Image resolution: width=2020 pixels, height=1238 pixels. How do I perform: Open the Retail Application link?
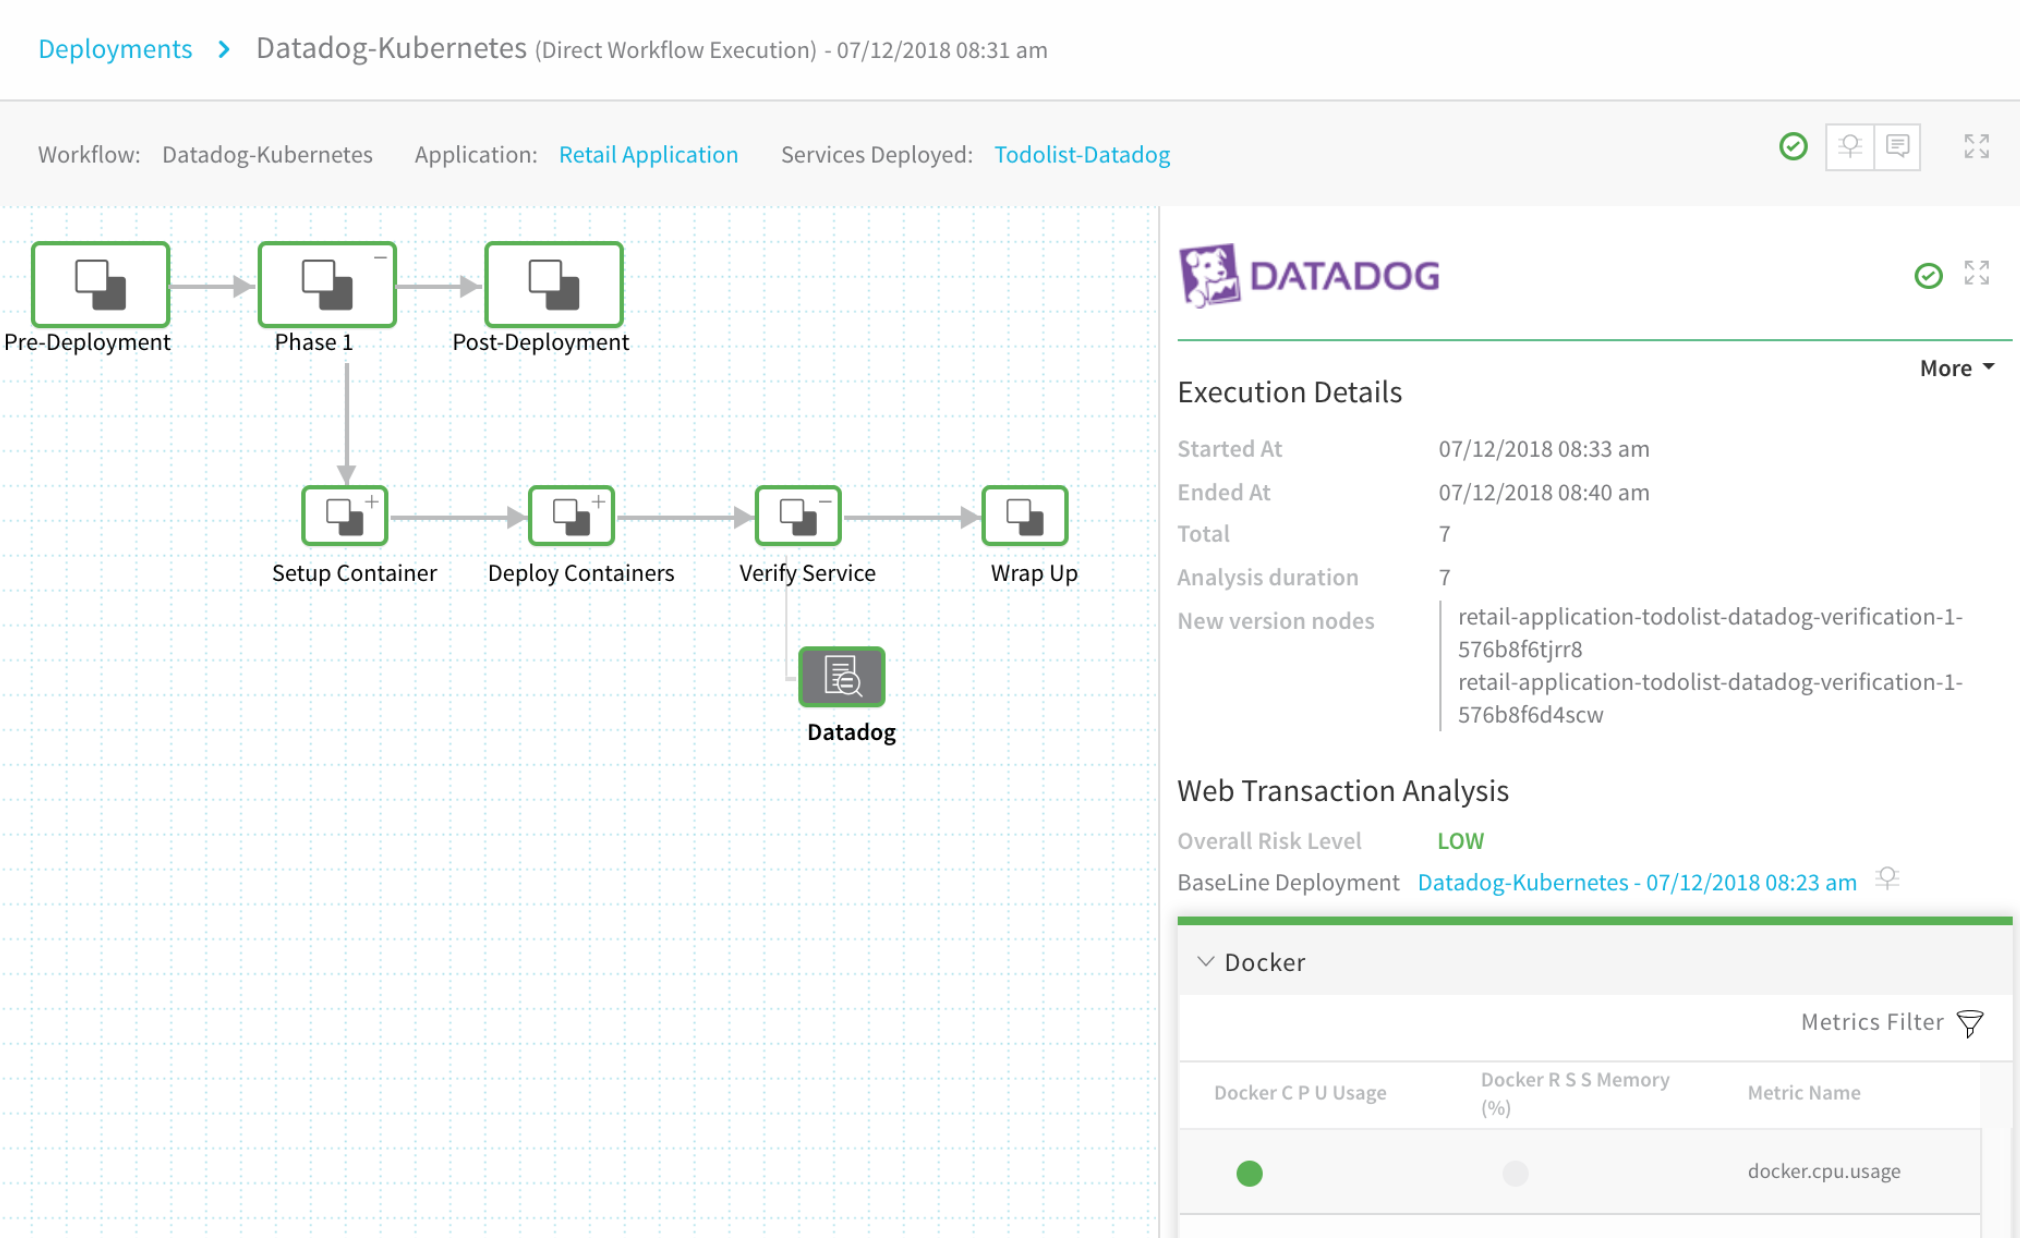[x=648, y=155]
